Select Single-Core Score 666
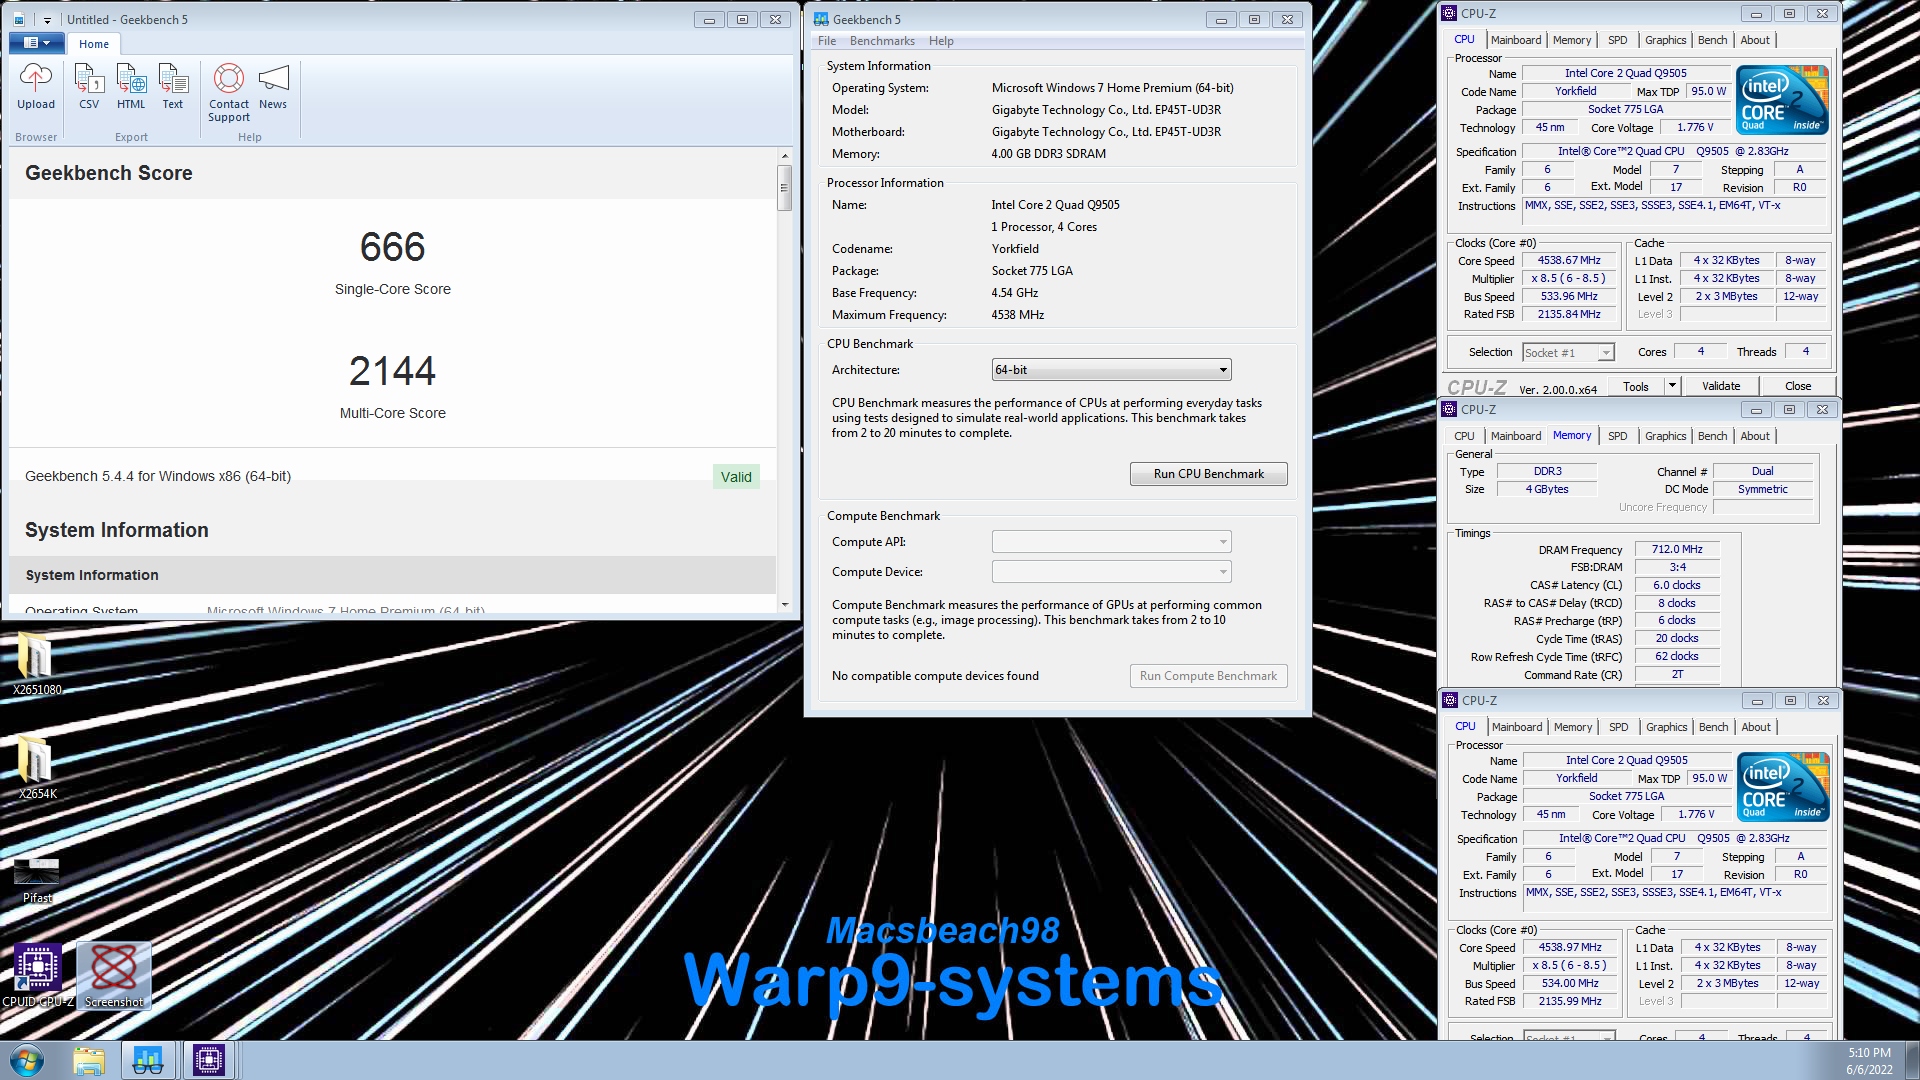This screenshot has height=1080, width=1920. click(392, 247)
